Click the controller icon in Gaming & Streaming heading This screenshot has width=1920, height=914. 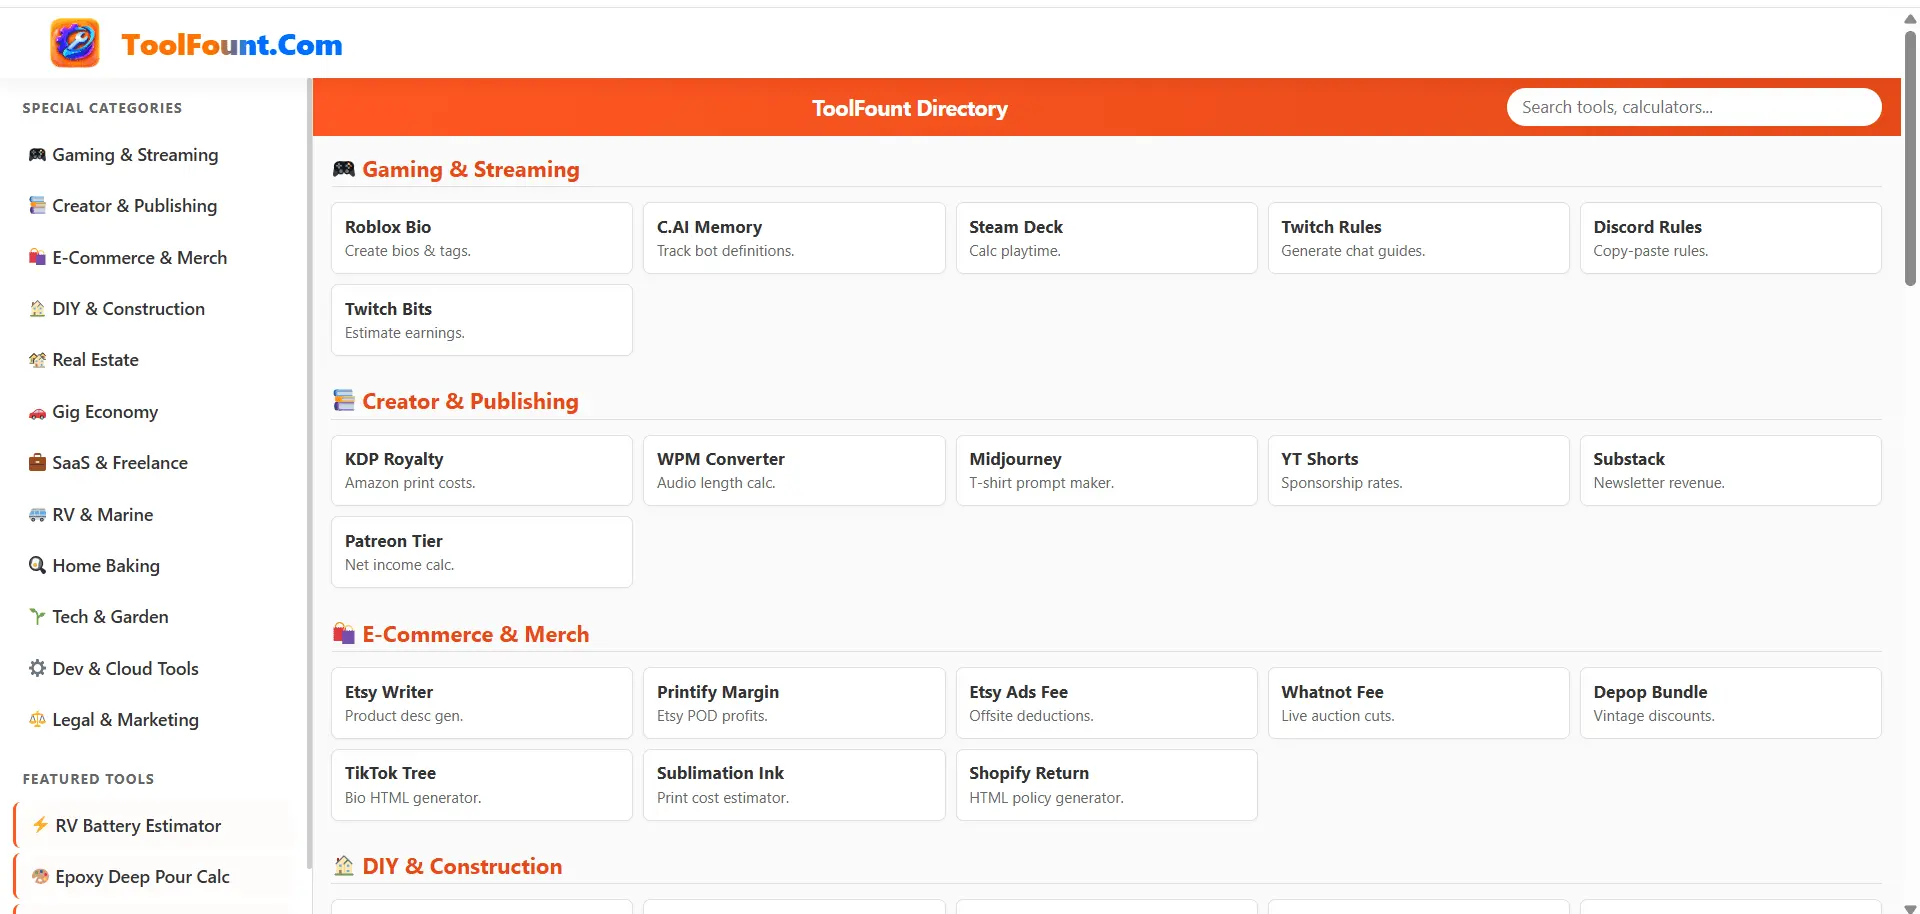coord(344,169)
